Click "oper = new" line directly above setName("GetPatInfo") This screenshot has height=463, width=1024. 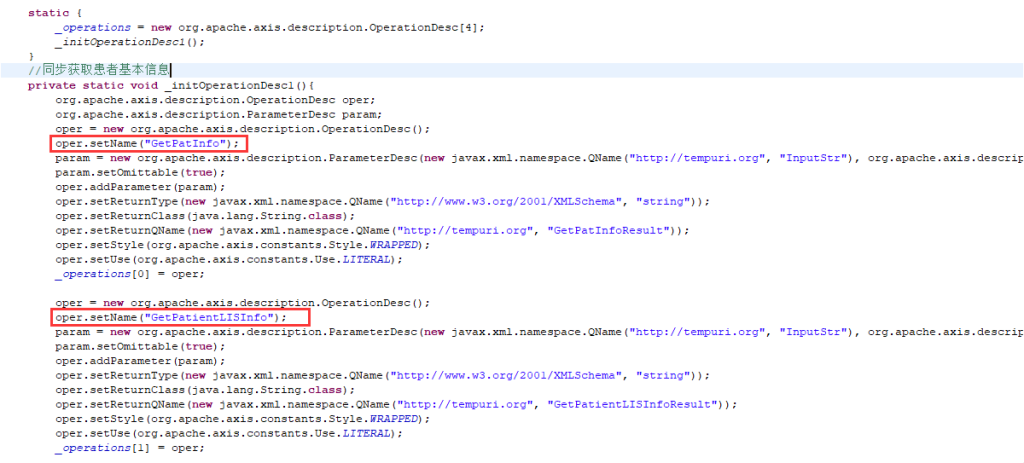point(243,129)
